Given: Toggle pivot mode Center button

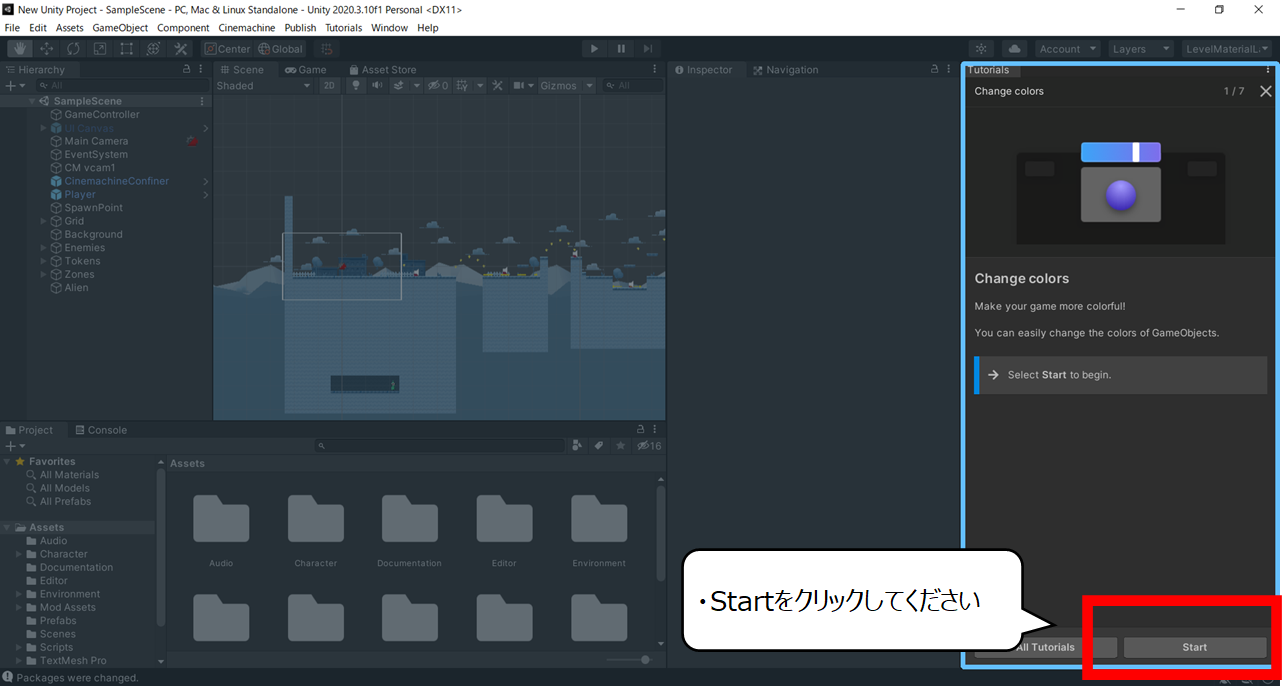Looking at the screenshot, I should pos(227,49).
